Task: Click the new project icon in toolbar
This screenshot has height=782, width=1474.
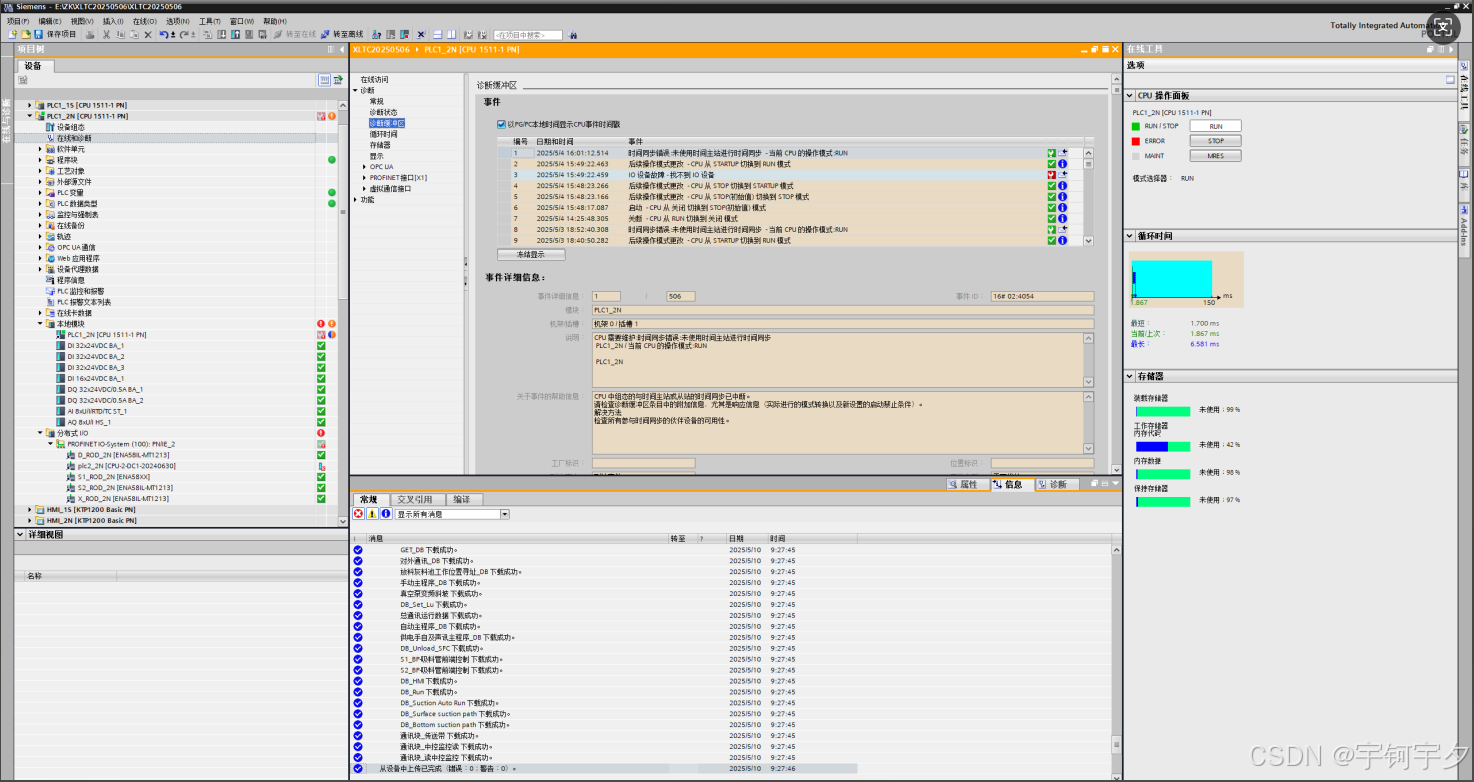Action: (12, 34)
